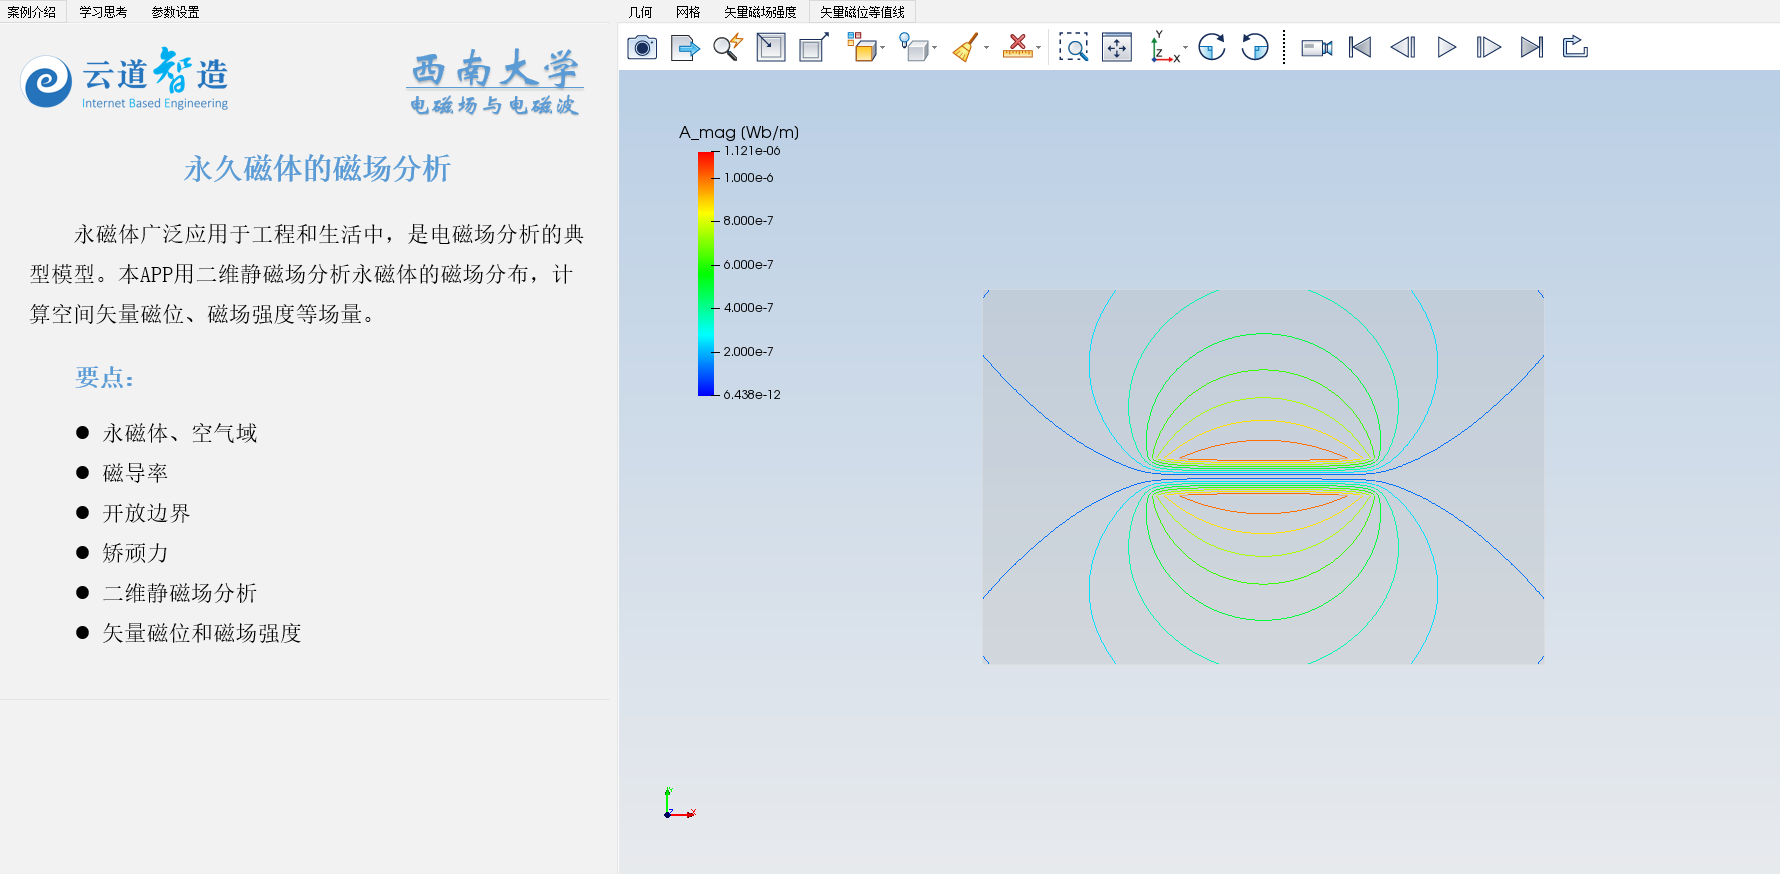This screenshot has height=874, width=1780.
Task: Click the 西南大学 logo
Action: 495,82
